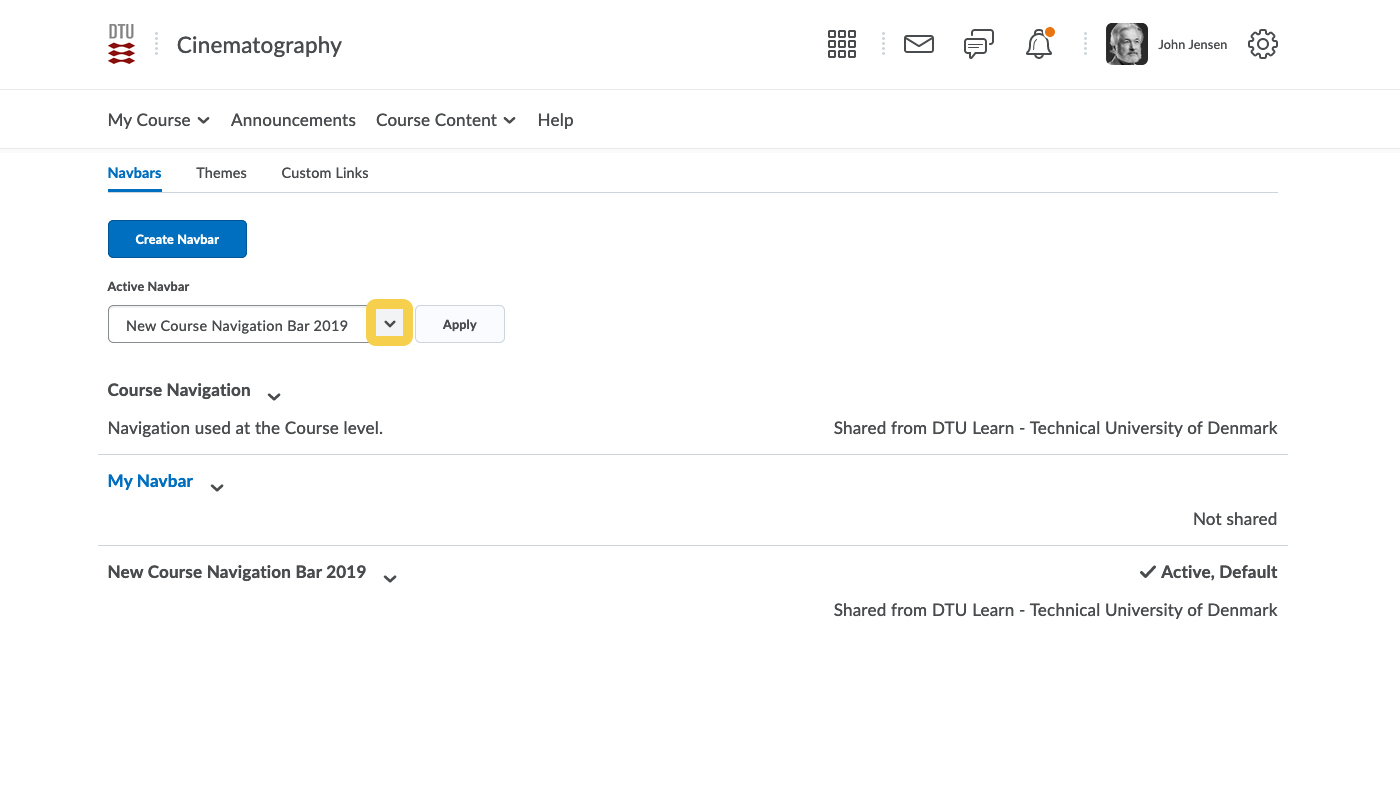Expand the Course Content menu
The width and height of the screenshot is (1400, 788).
445,120
